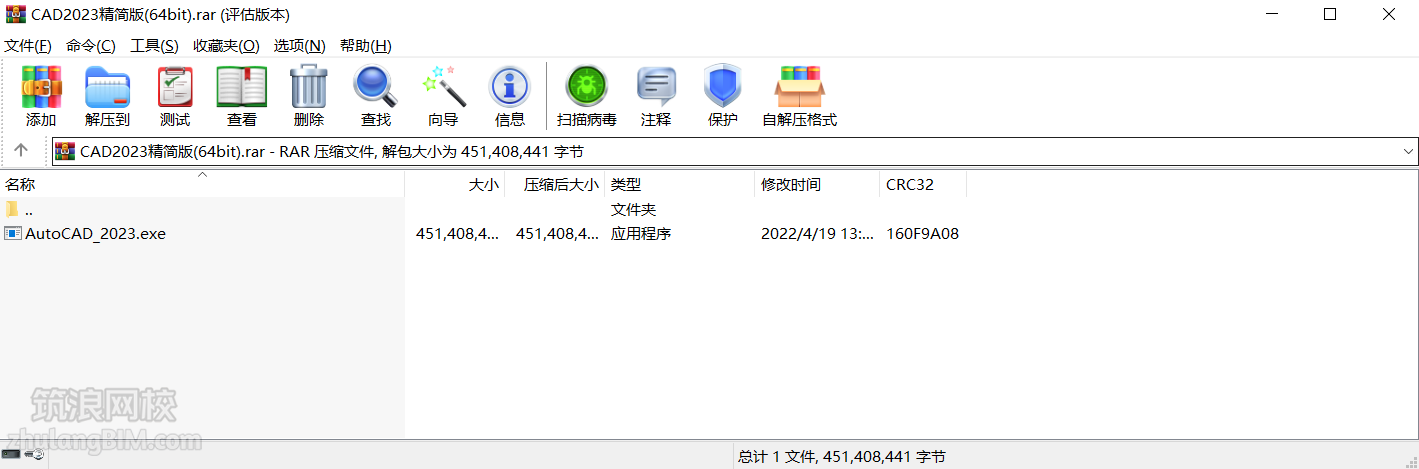1419x469 pixels.
Task: Click the 文件夹 type cell
Action: 633,210
